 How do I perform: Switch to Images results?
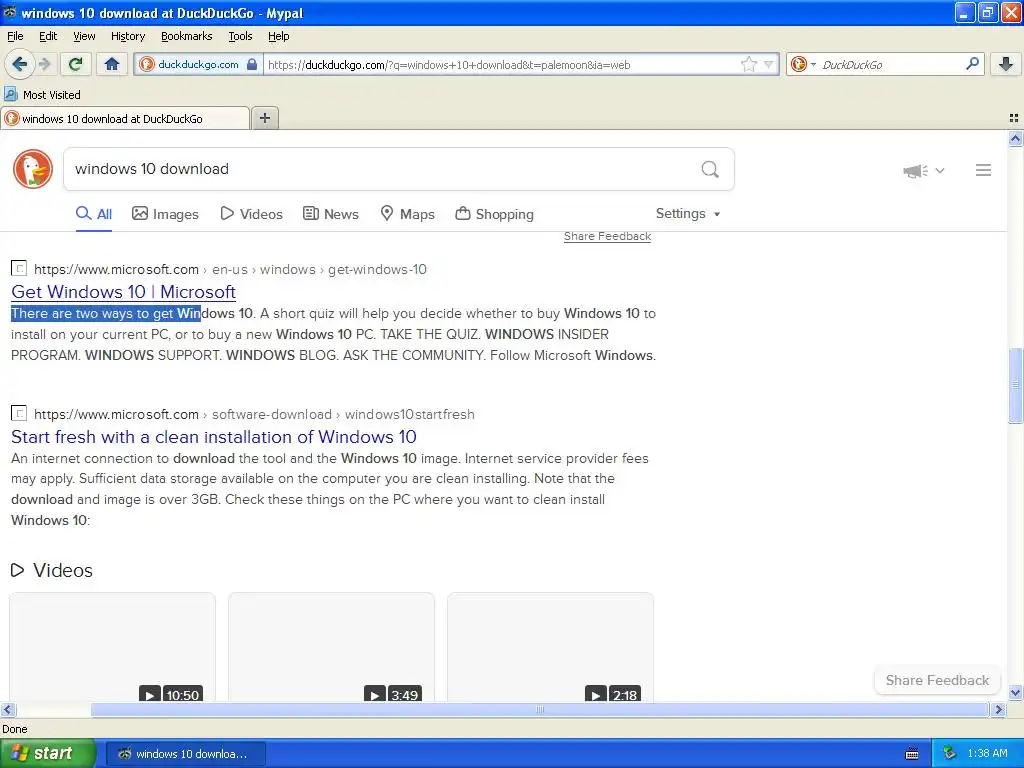[x=165, y=214]
